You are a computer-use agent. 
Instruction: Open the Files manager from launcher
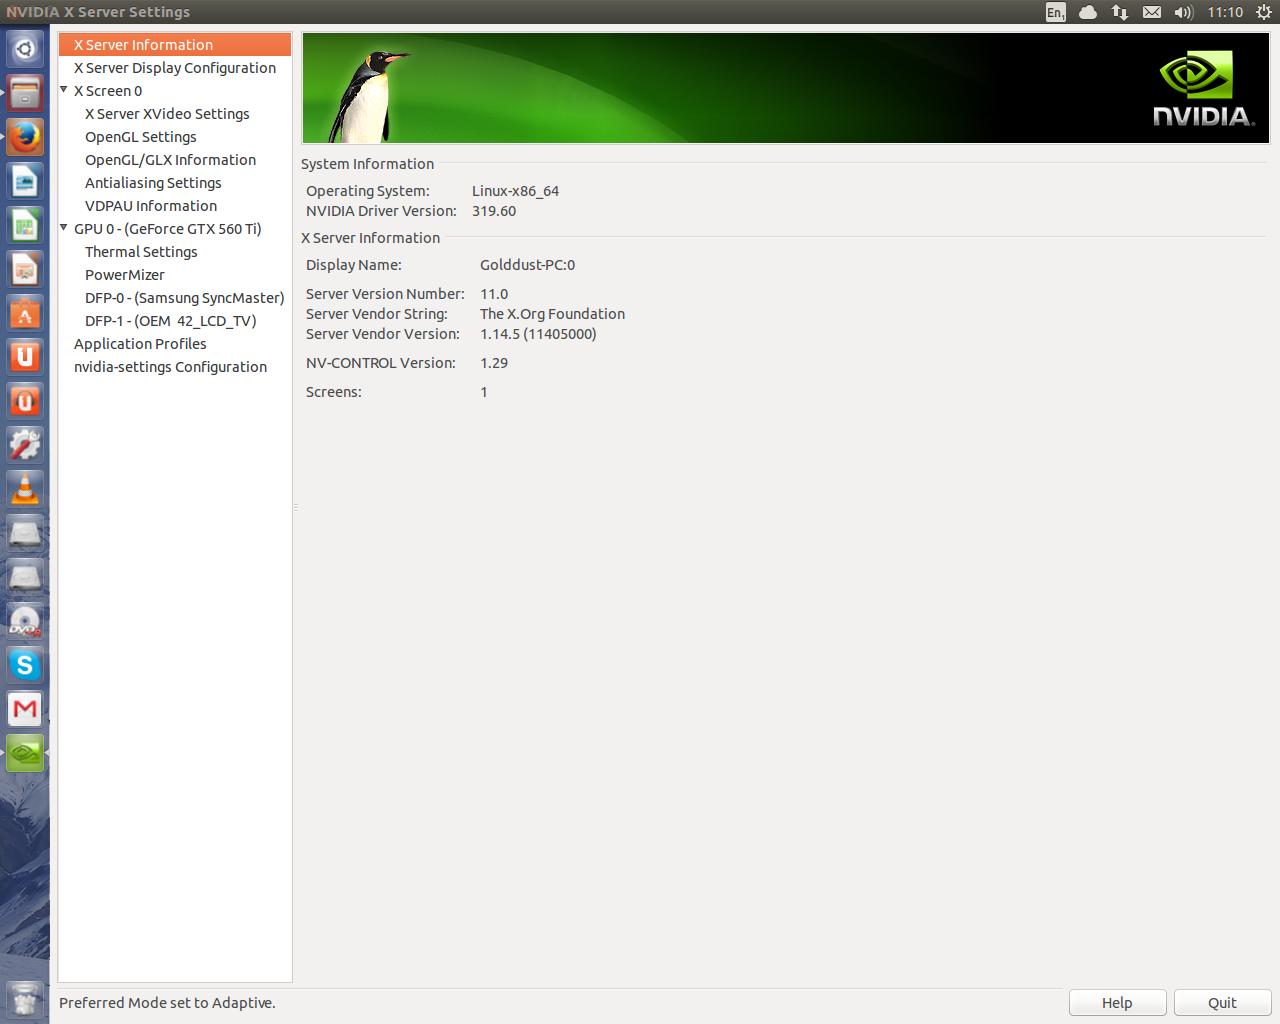(25, 93)
